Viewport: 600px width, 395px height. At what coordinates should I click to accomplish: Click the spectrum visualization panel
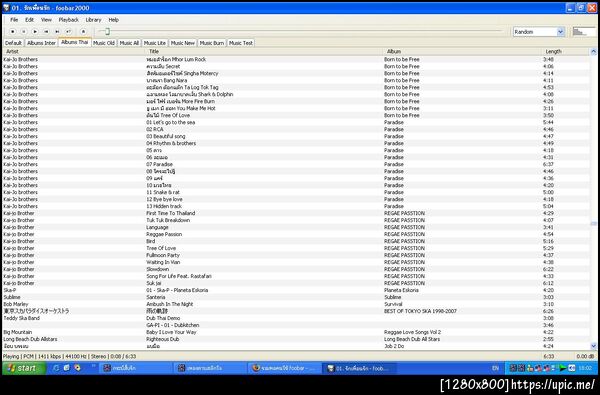(x=584, y=32)
